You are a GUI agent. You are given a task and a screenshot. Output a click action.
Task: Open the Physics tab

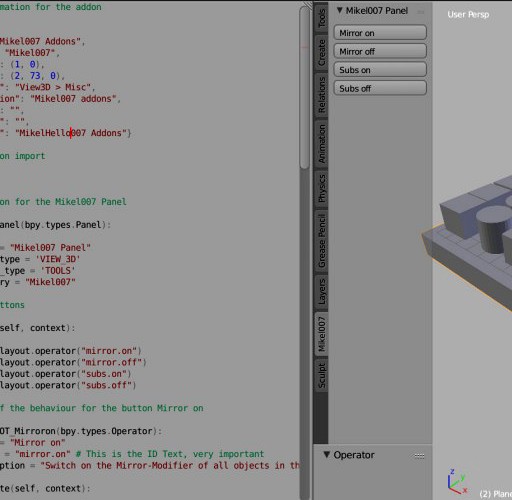321,188
